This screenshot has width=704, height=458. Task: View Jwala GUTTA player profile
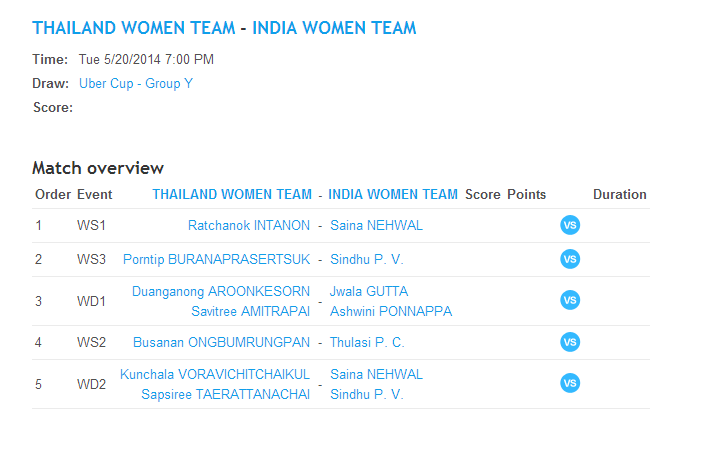point(369,292)
